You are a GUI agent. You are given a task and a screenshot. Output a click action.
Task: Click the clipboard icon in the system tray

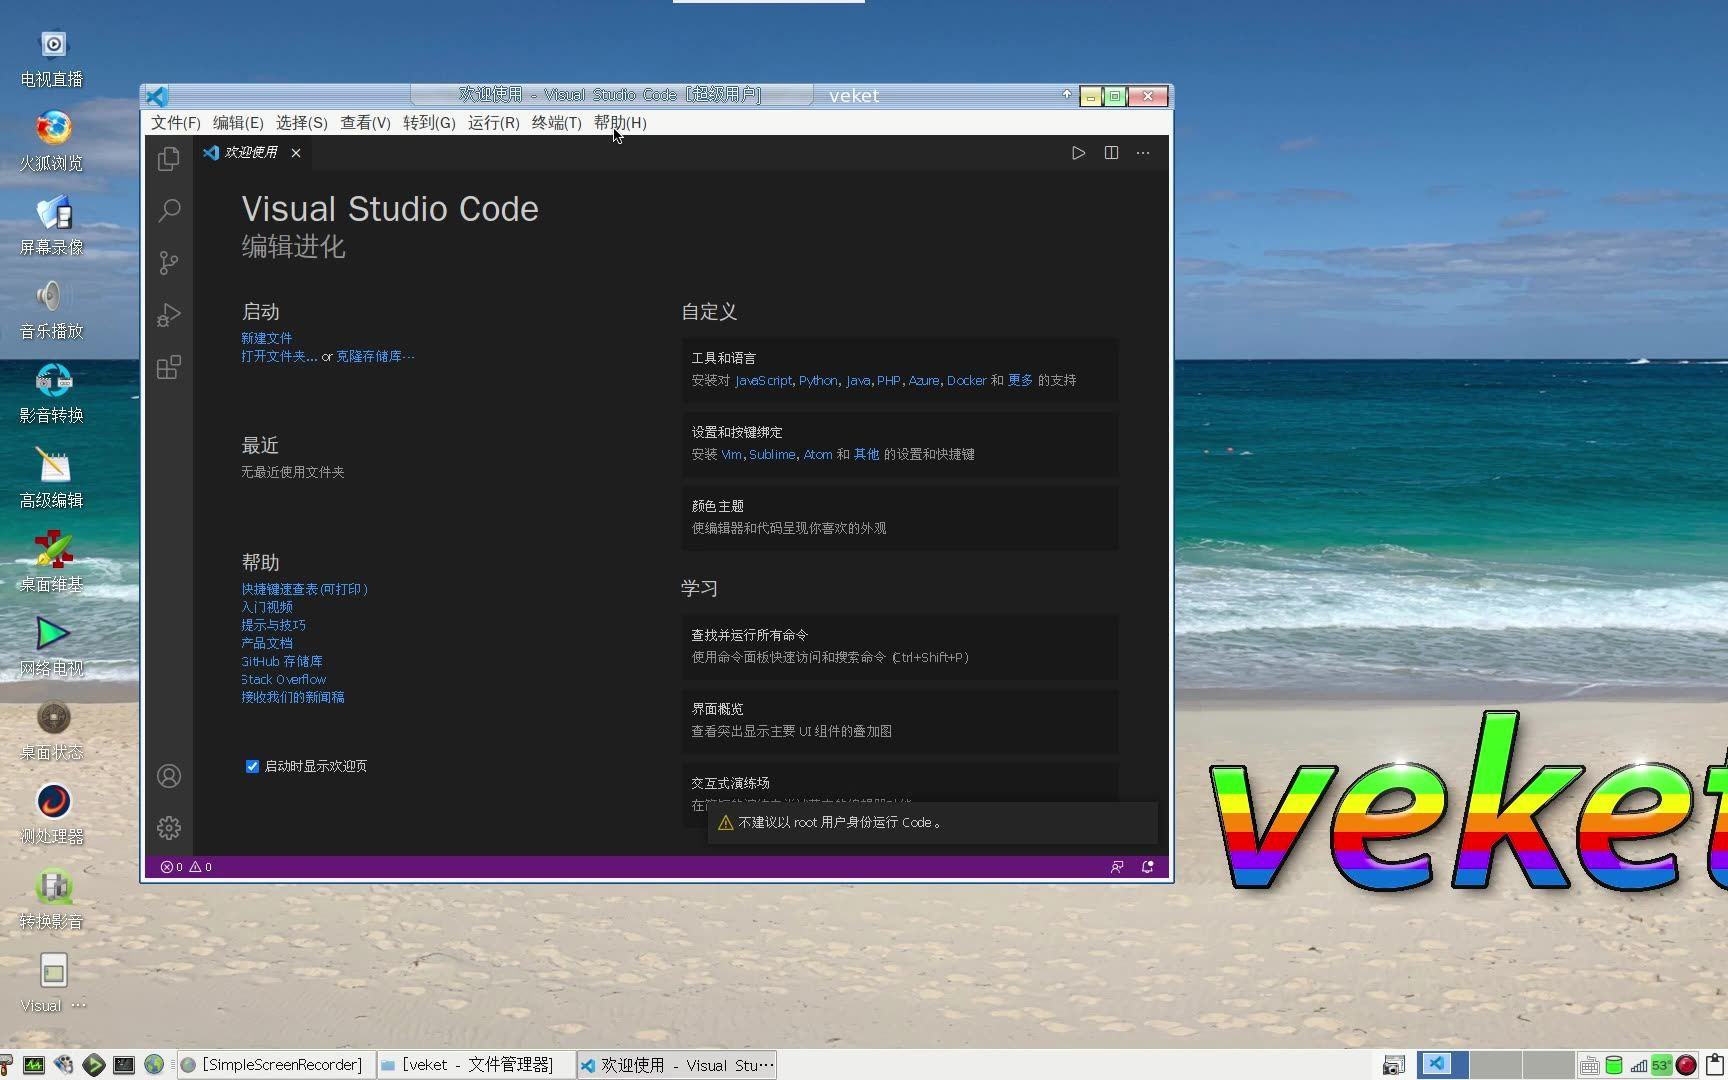click(x=1715, y=1065)
